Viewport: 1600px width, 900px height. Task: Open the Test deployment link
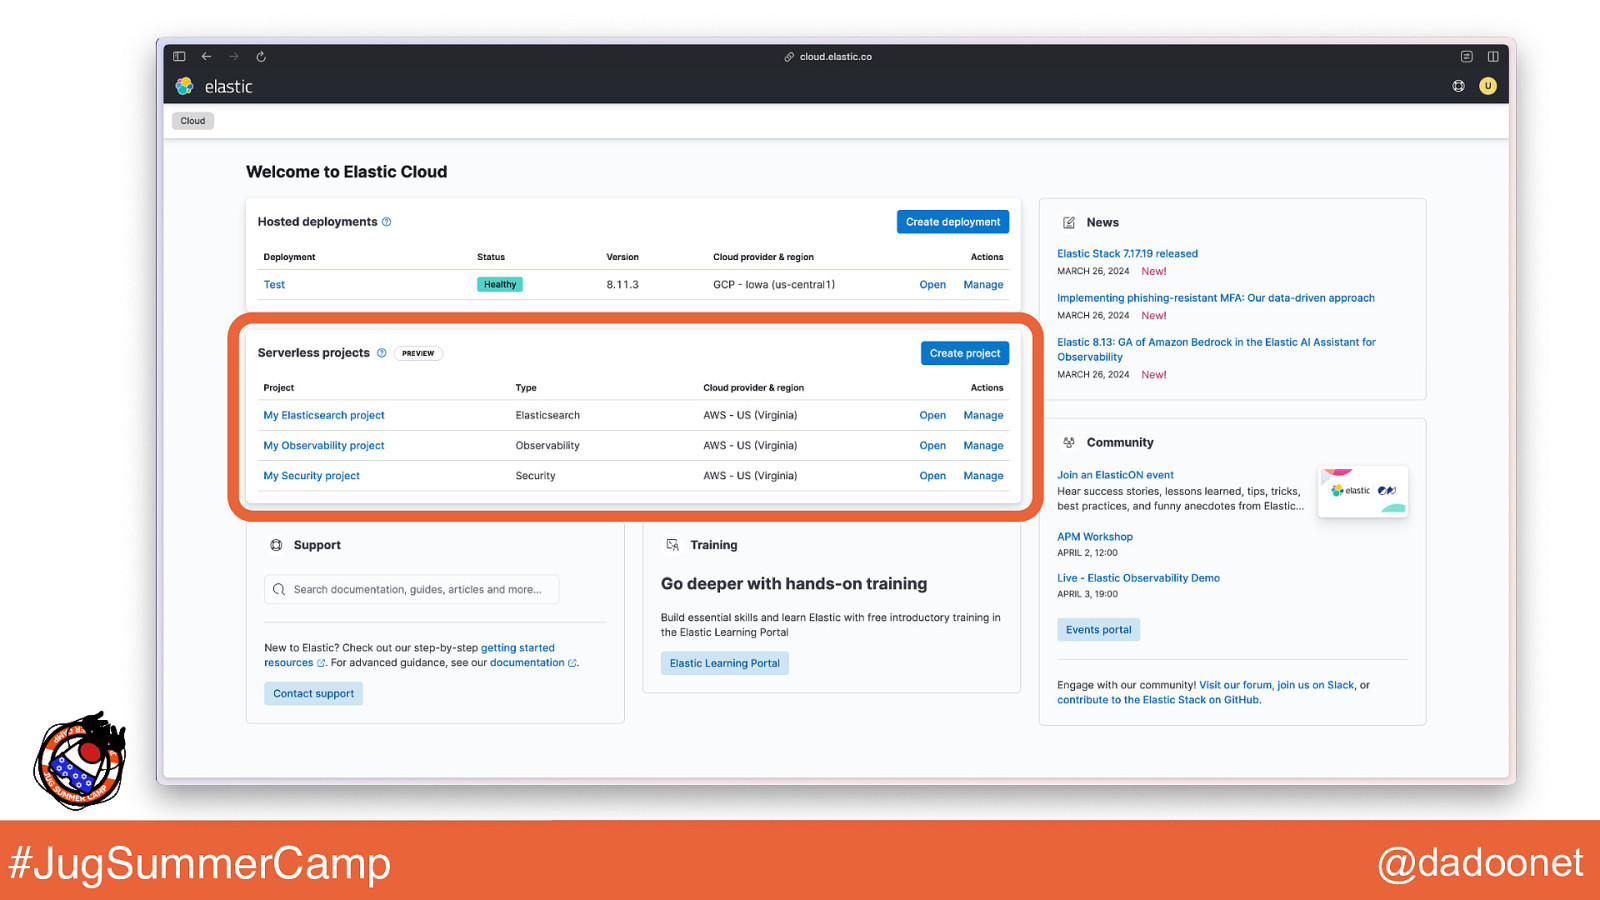tap(274, 285)
